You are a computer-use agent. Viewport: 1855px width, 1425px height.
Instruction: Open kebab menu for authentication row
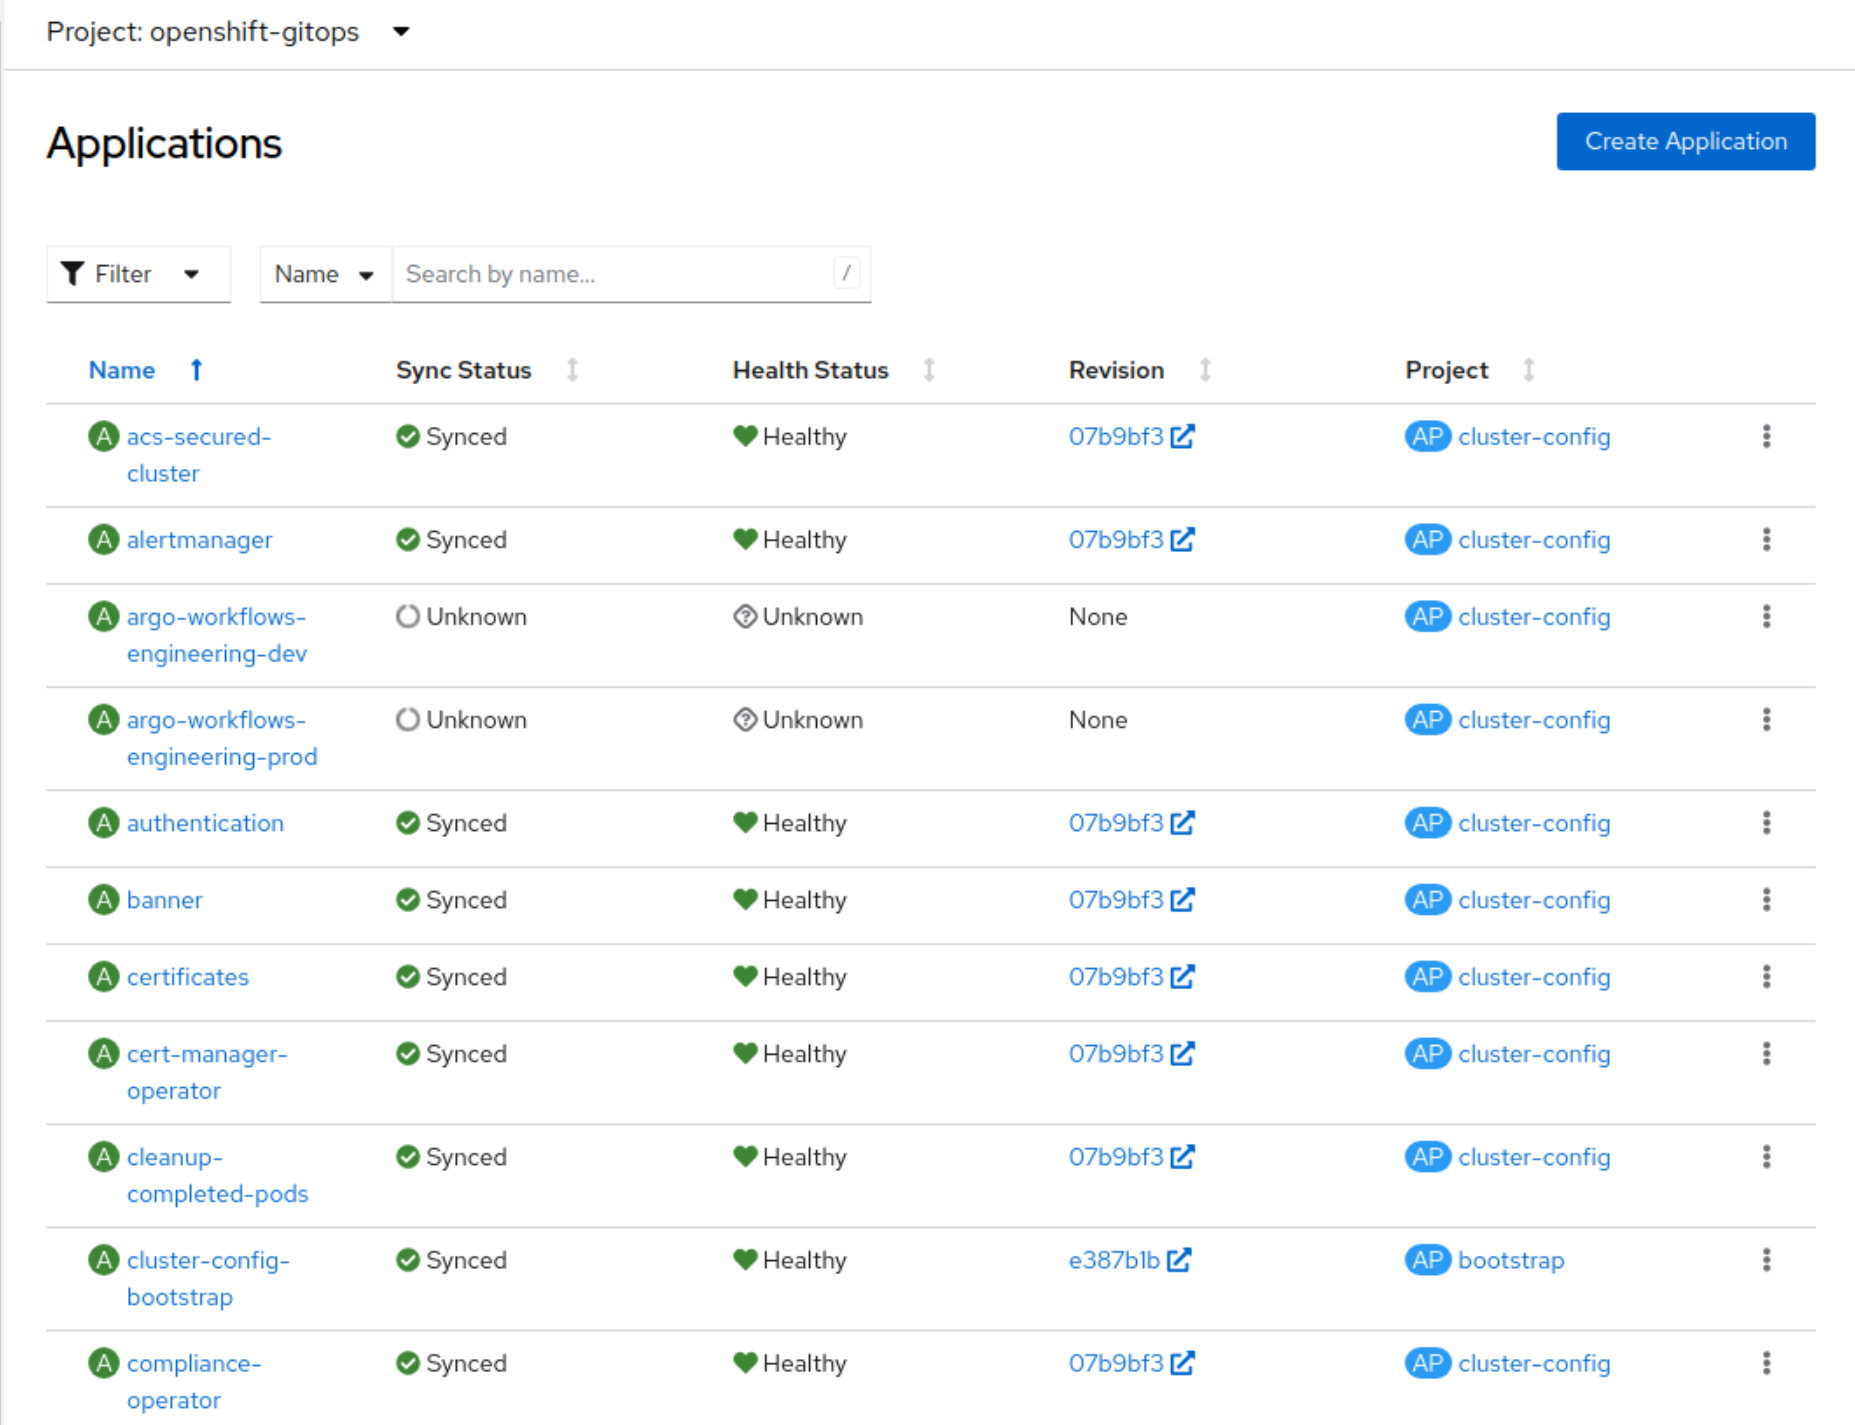point(1766,823)
